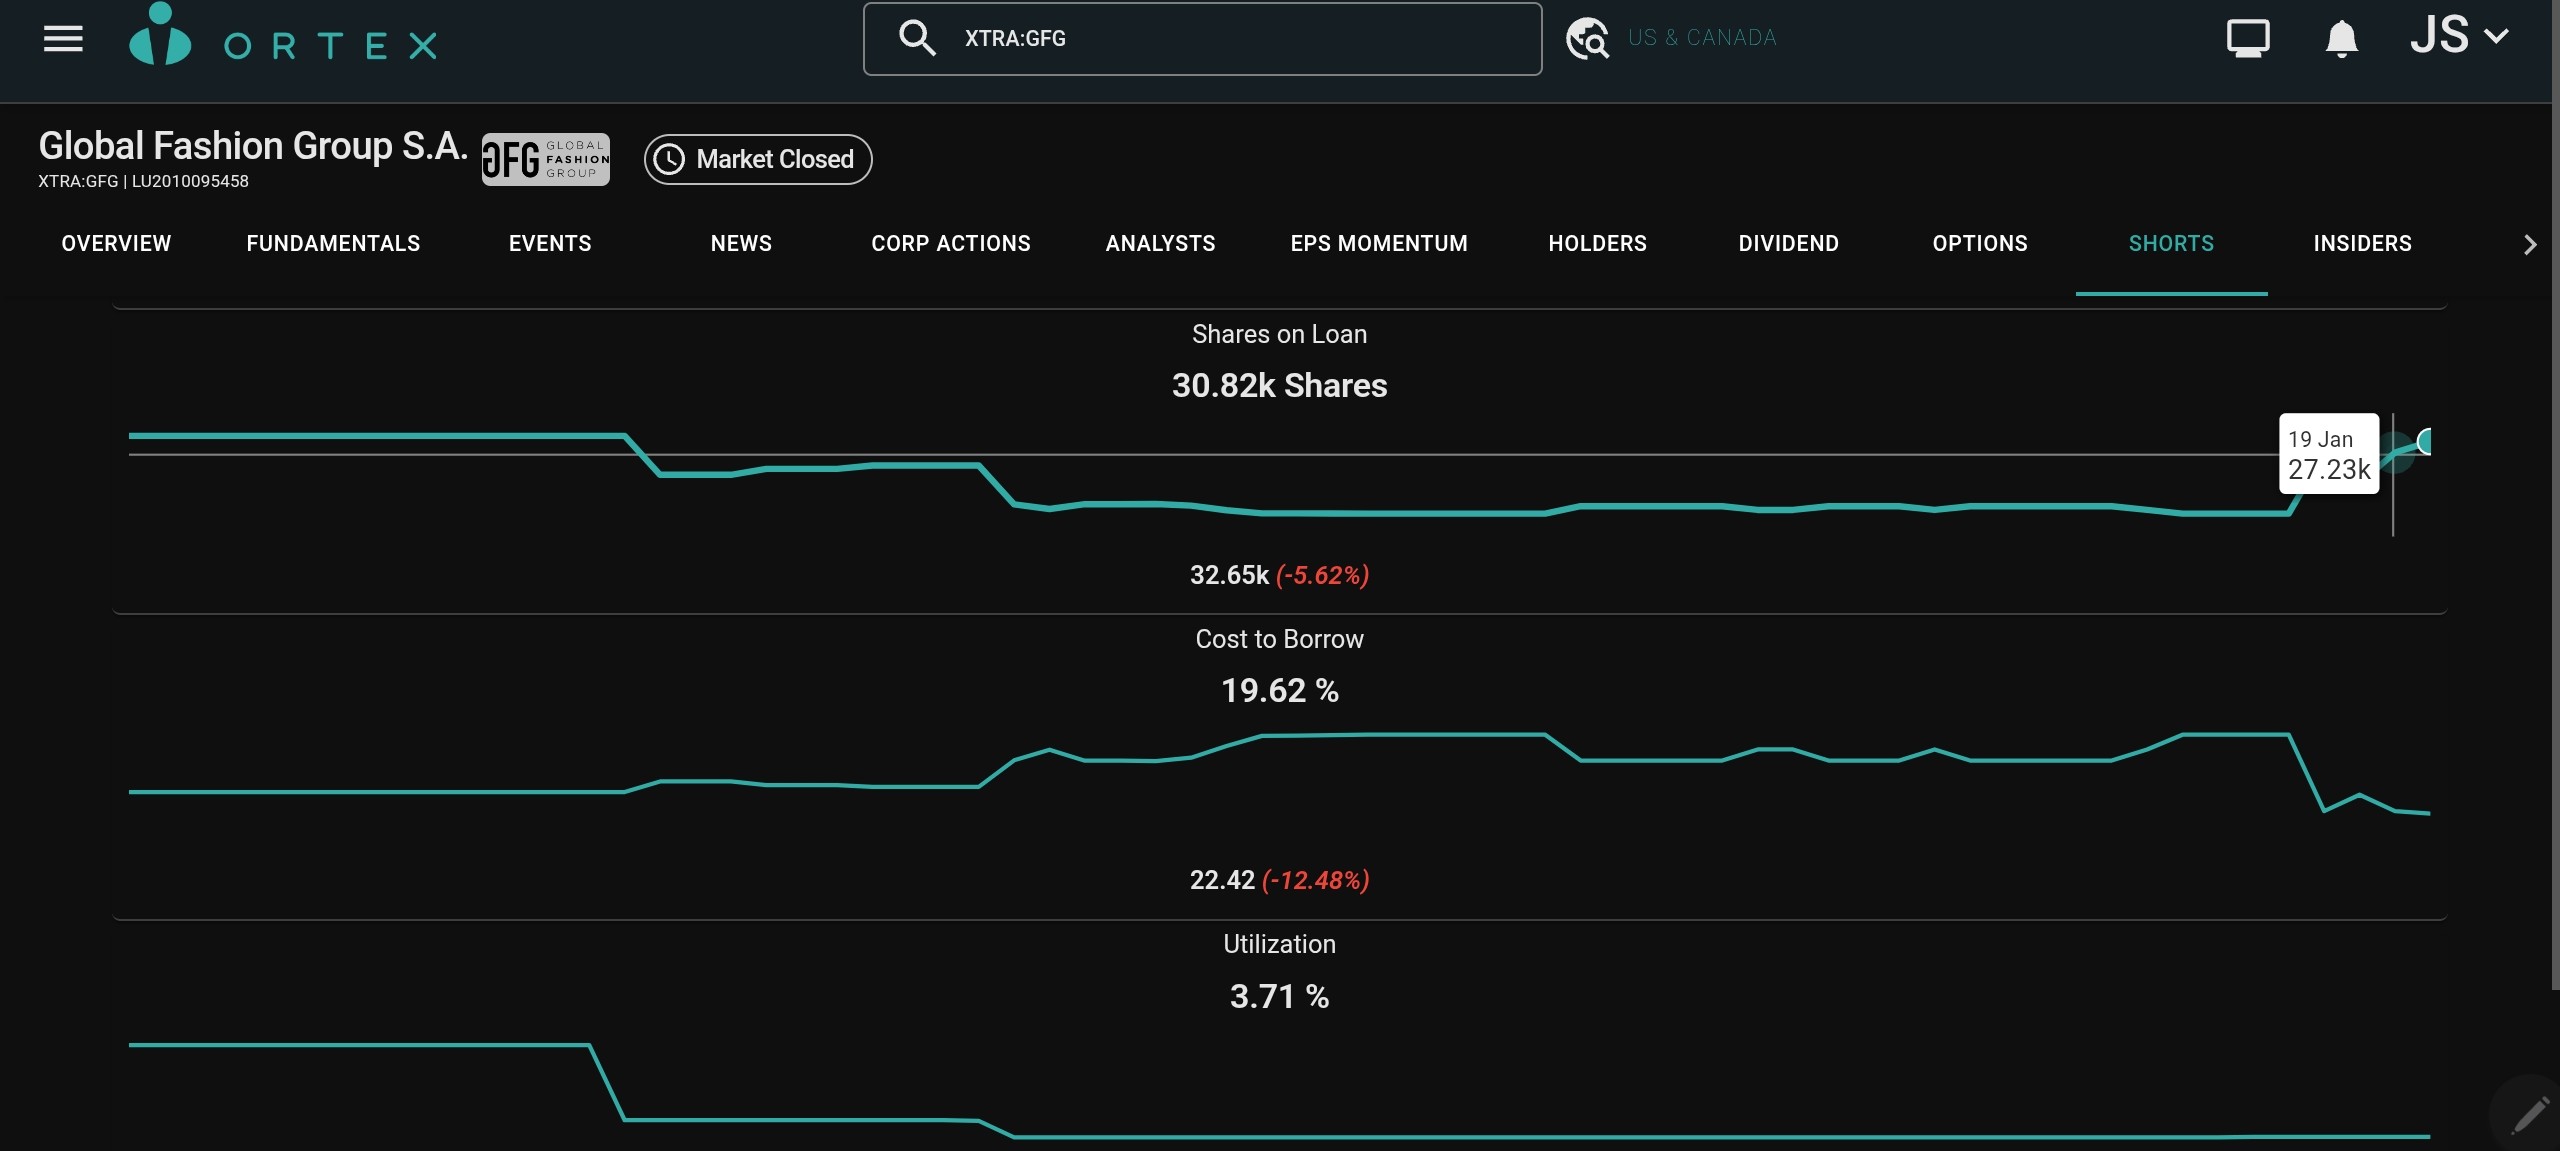Open the notifications bell
The height and width of the screenshot is (1151, 2560).
(x=2341, y=39)
